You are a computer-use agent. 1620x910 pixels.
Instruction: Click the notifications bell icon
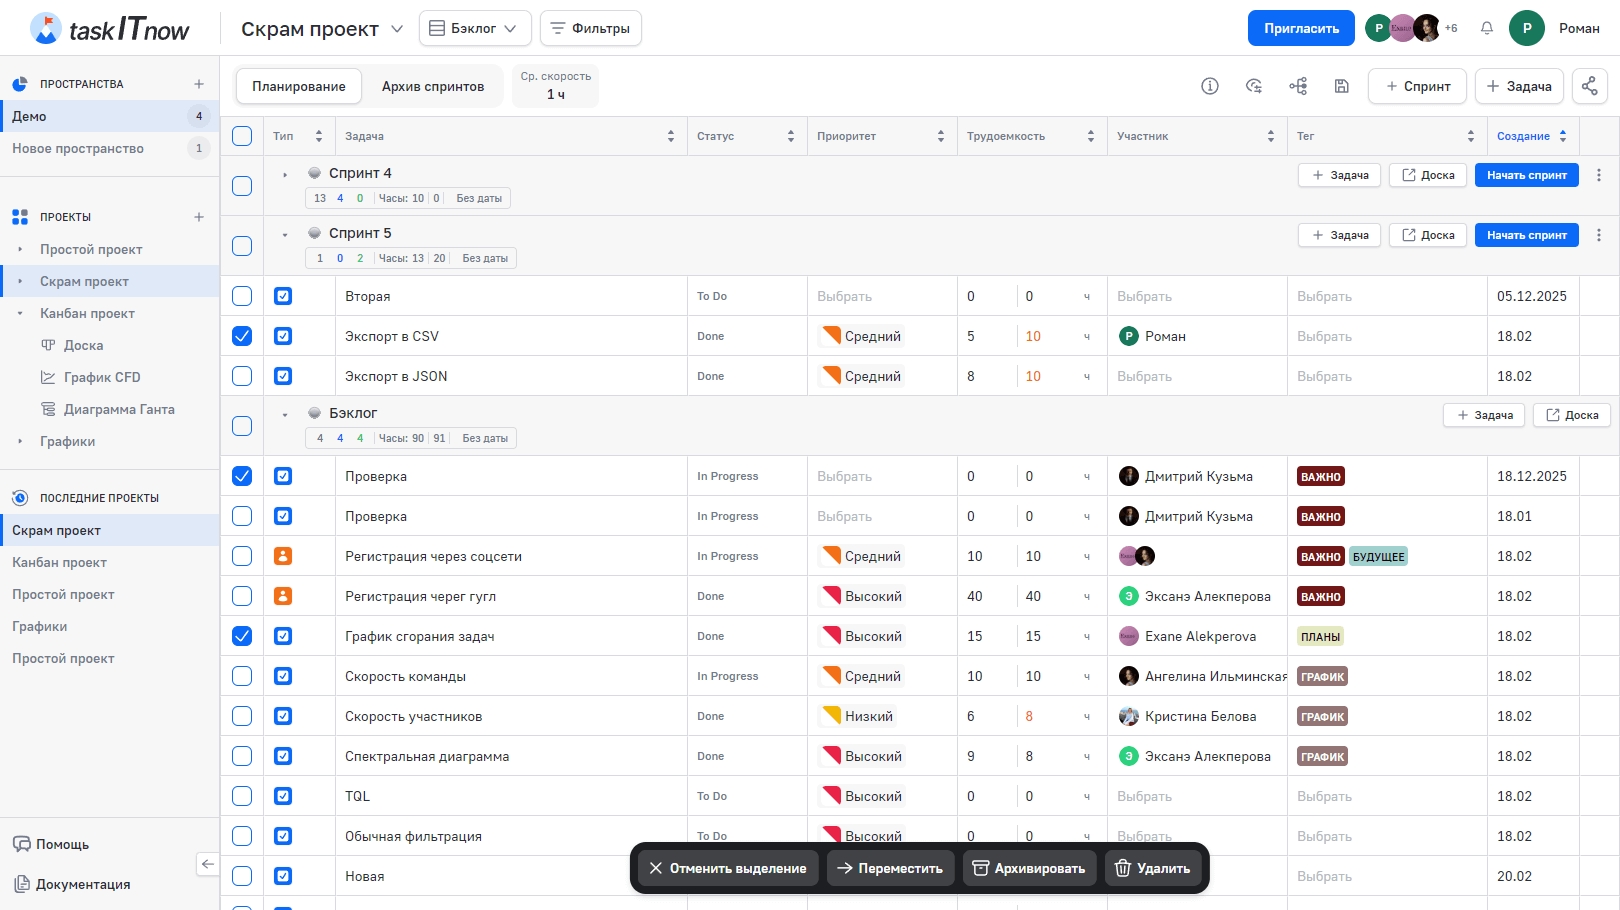click(x=1487, y=28)
